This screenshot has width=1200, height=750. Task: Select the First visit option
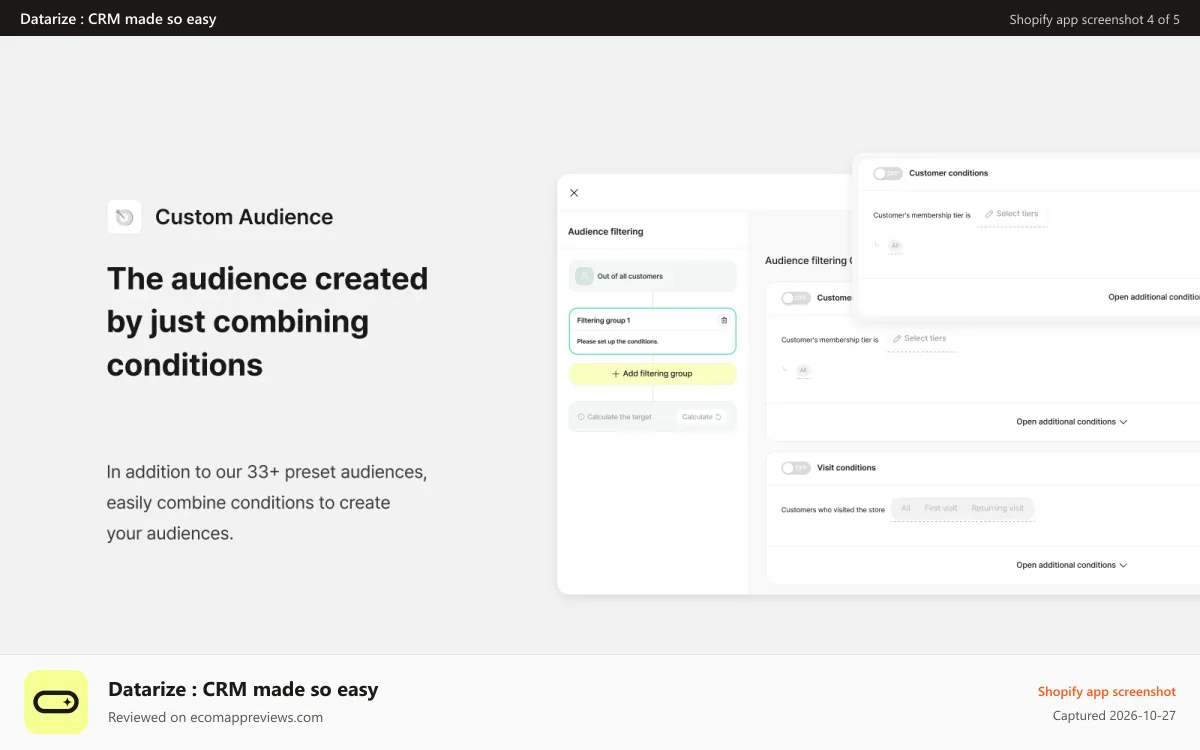tap(941, 508)
